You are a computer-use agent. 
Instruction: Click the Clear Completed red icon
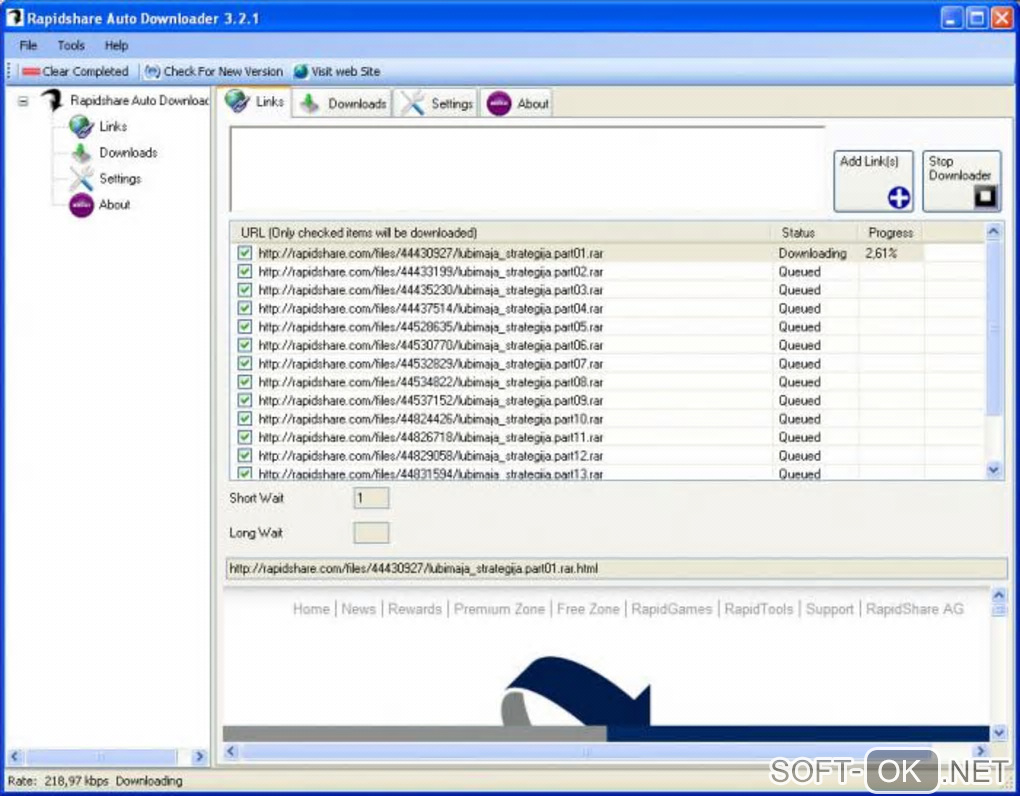(31, 72)
